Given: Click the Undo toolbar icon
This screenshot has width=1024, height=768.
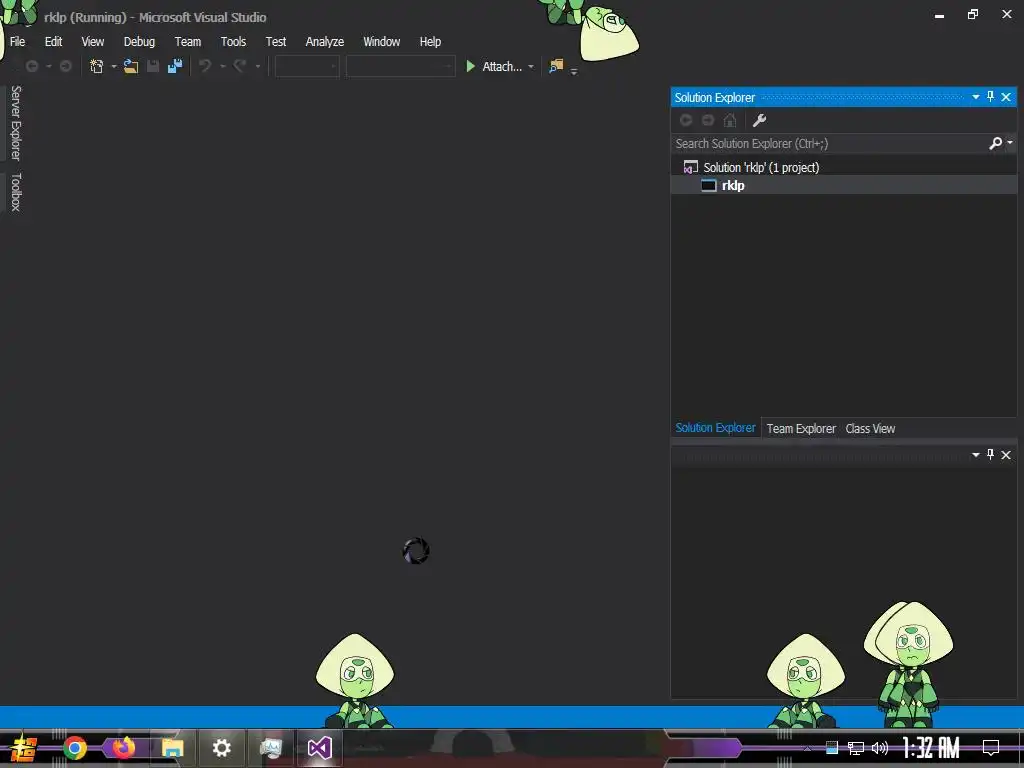Looking at the screenshot, I should coord(205,67).
